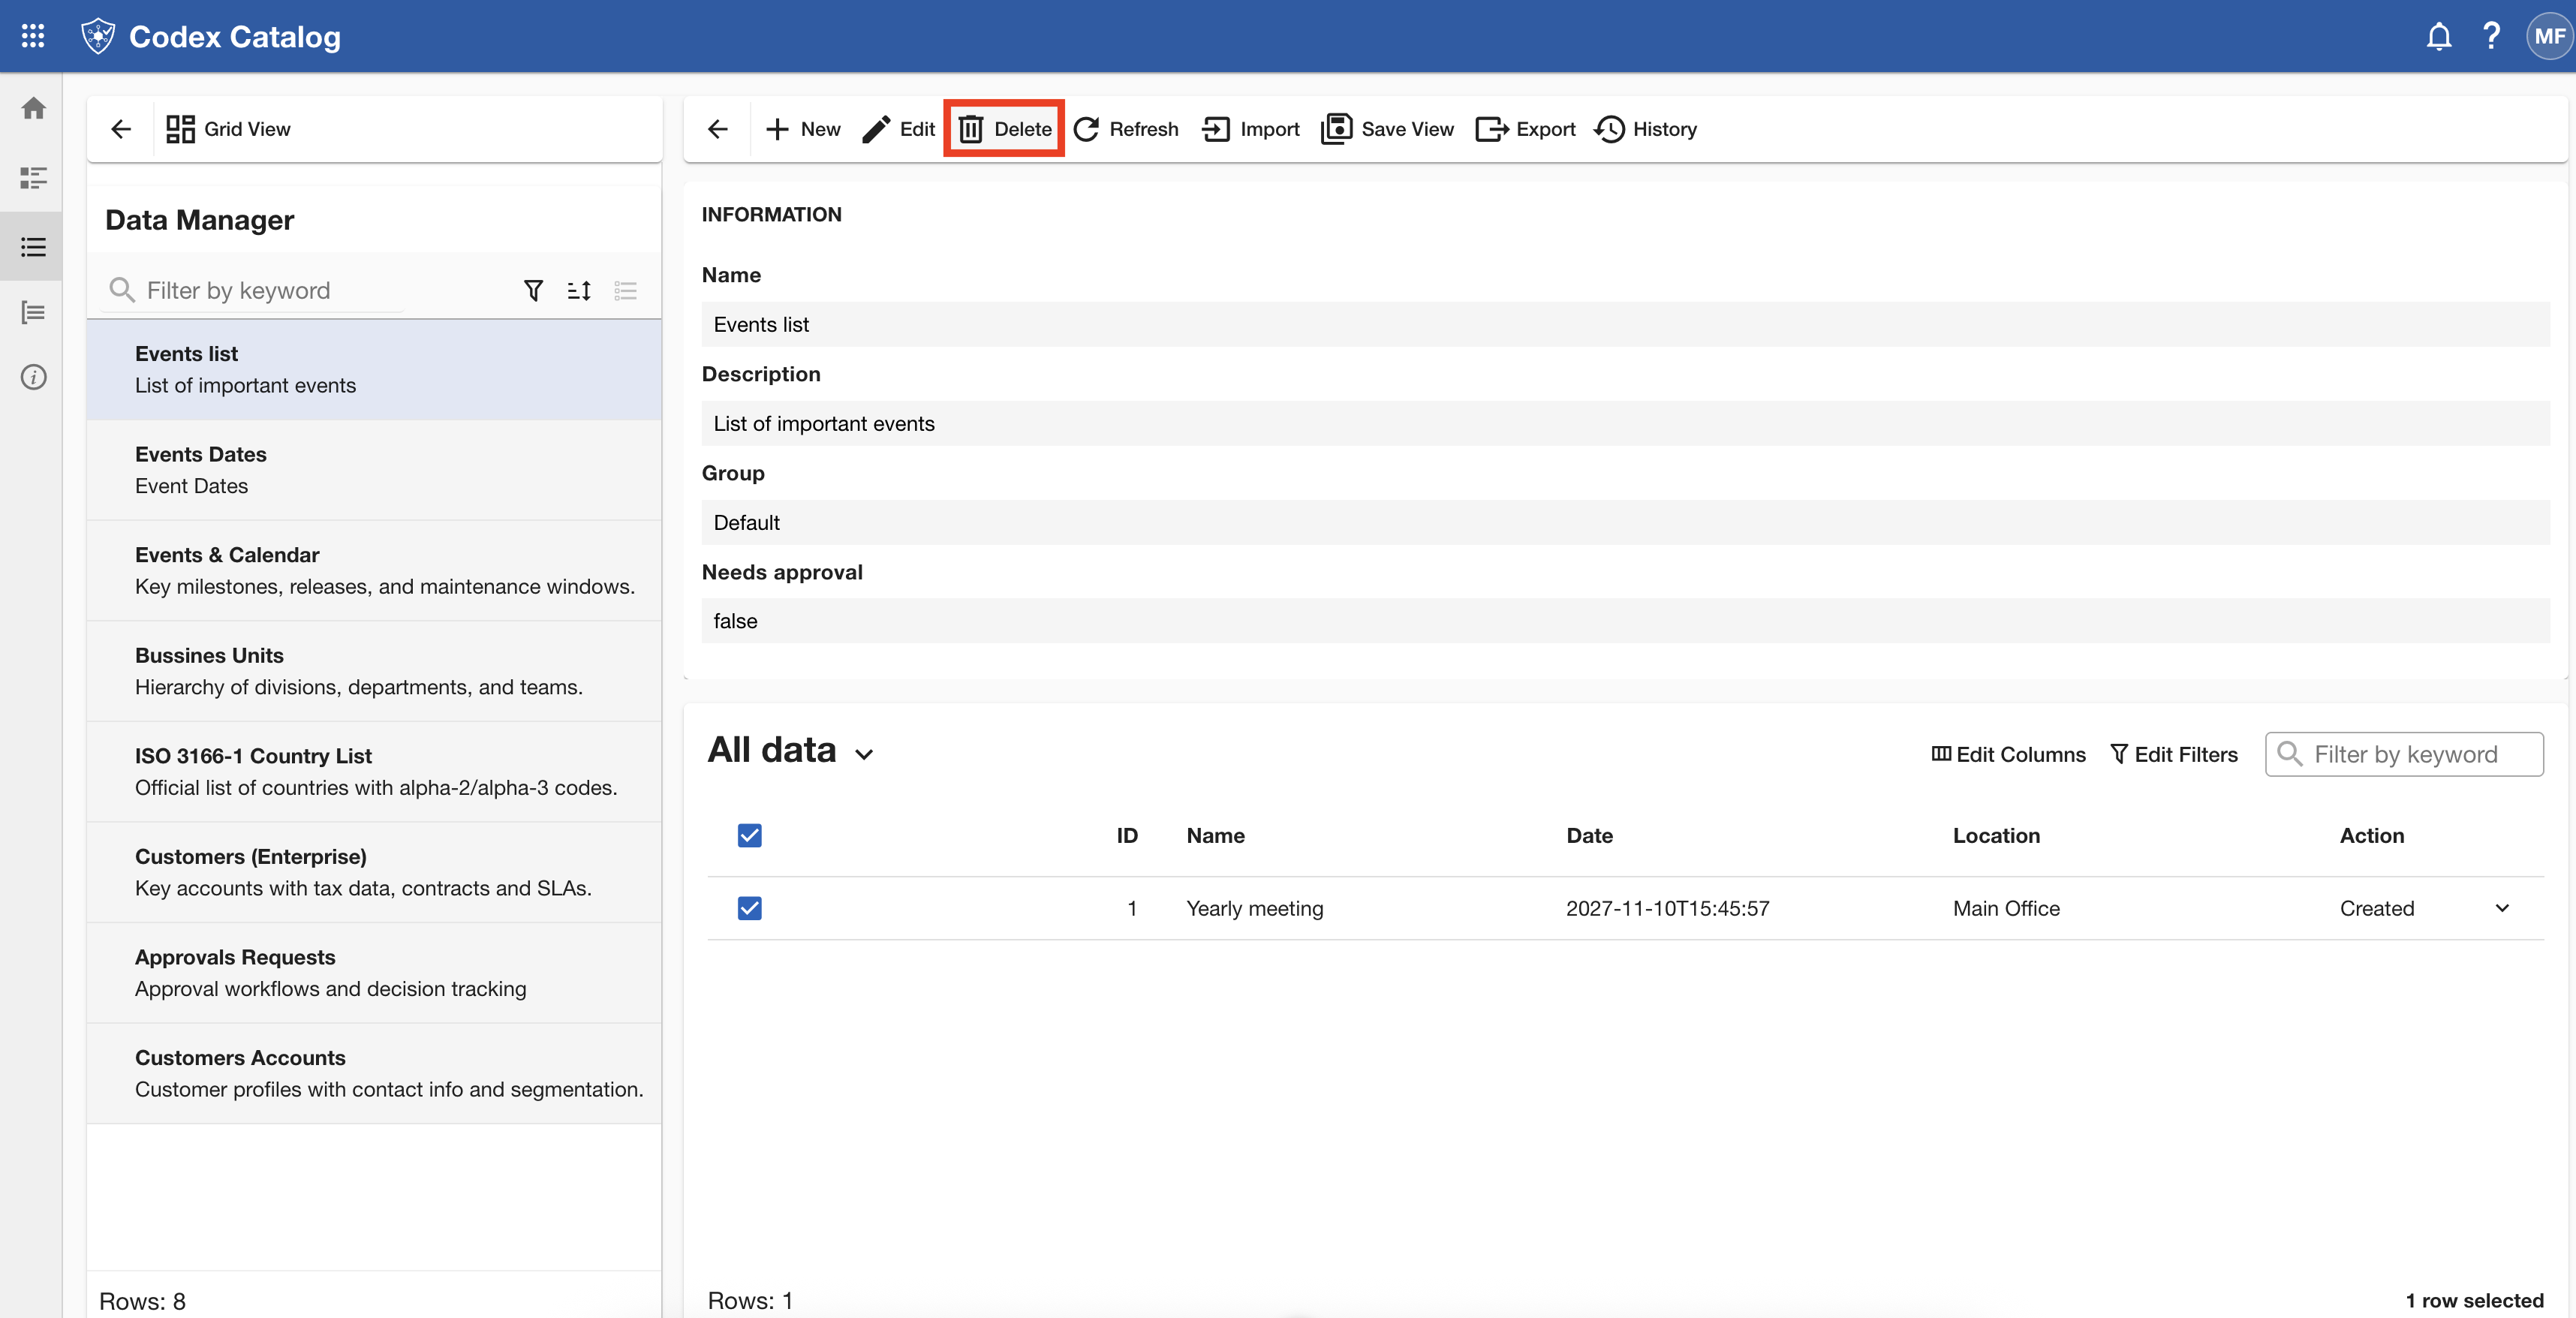Click Edit Filters

coord(2173,755)
